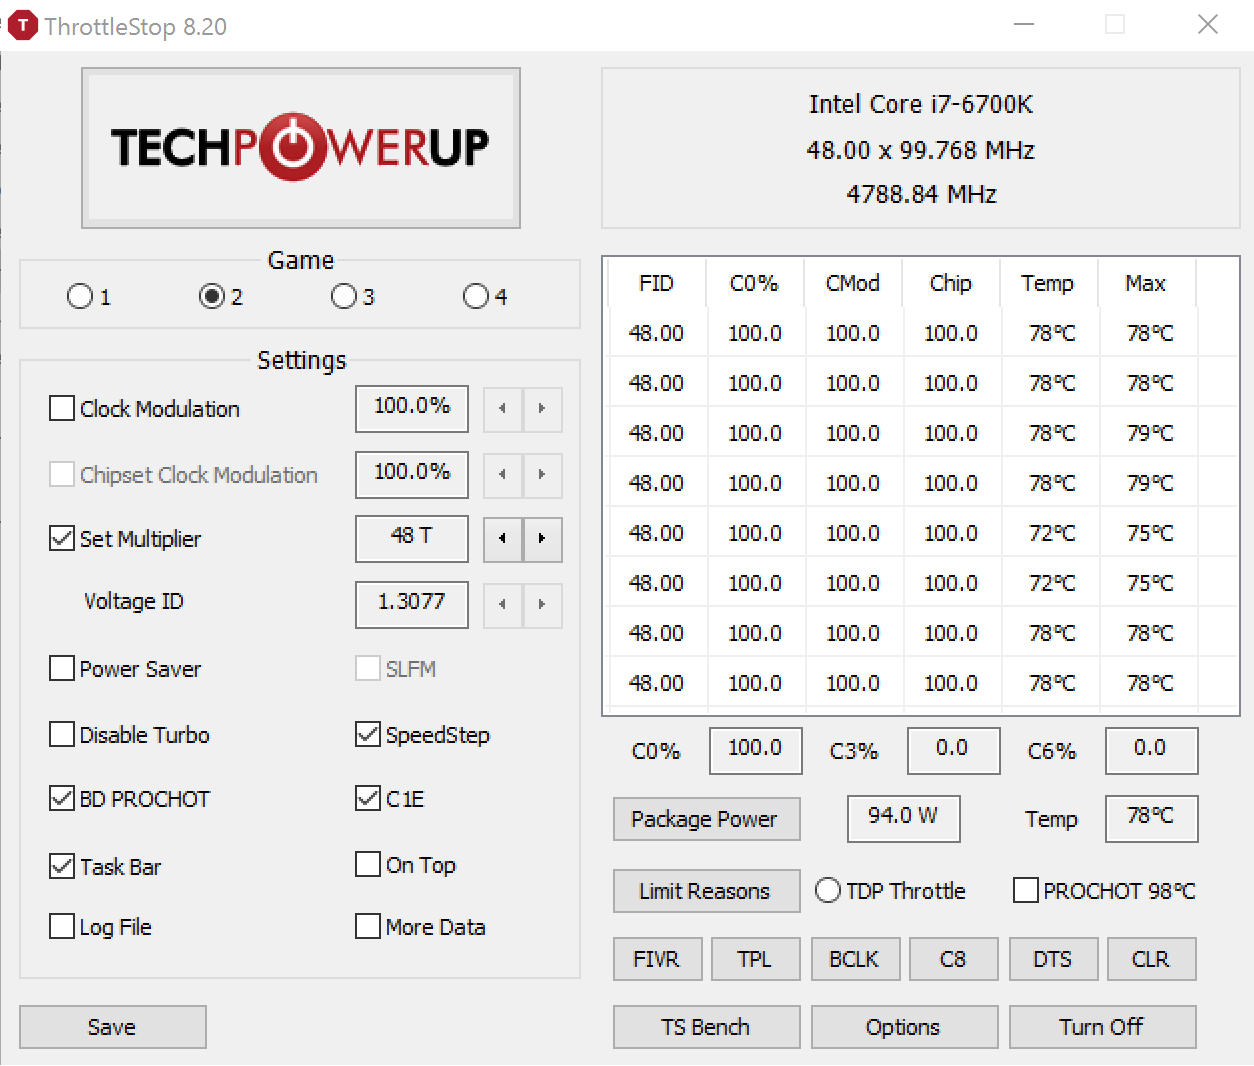Minimize the ThrottleStop window
The width and height of the screenshot is (1254, 1066).
point(1024,25)
